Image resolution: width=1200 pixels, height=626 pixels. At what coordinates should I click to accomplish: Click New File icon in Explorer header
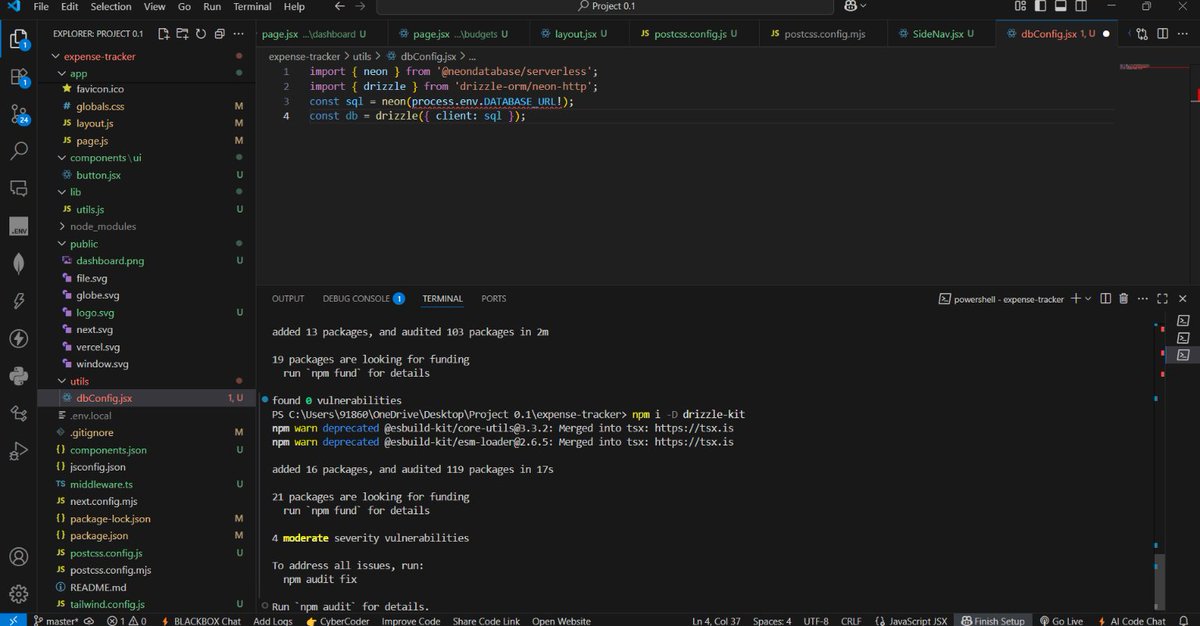tap(164, 34)
